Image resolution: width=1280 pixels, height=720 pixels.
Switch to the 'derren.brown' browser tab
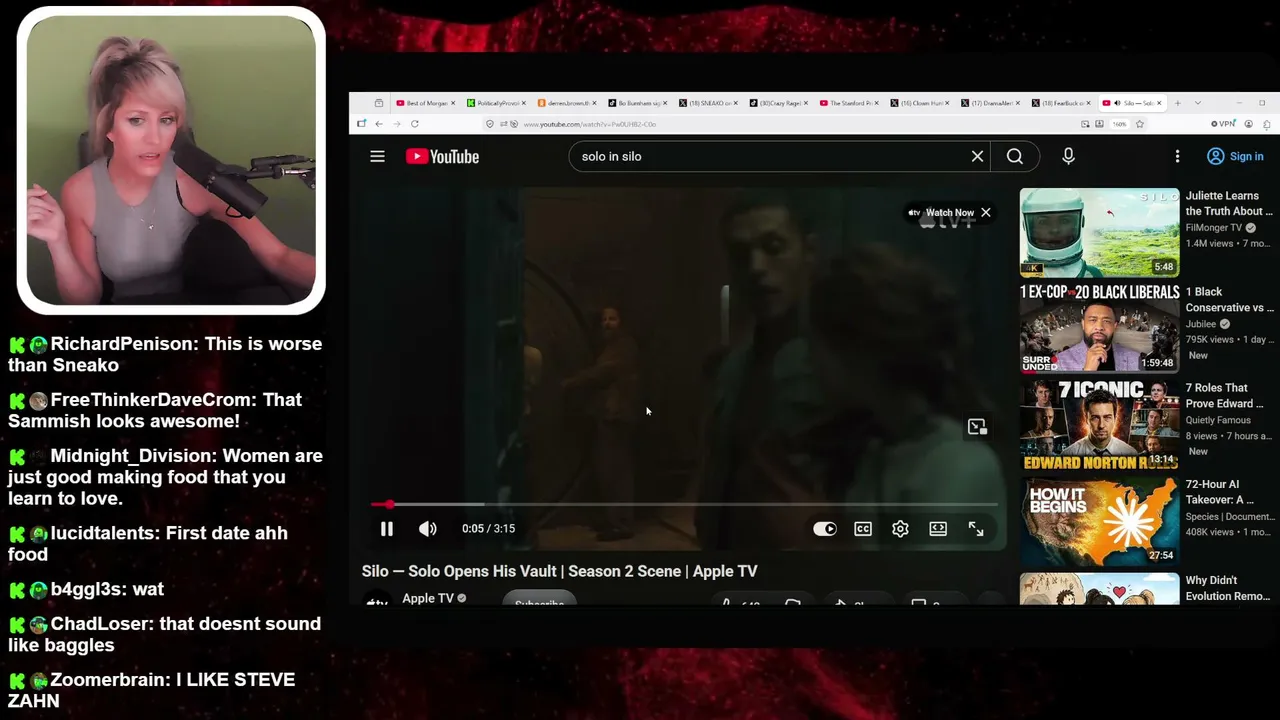(566, 103)
